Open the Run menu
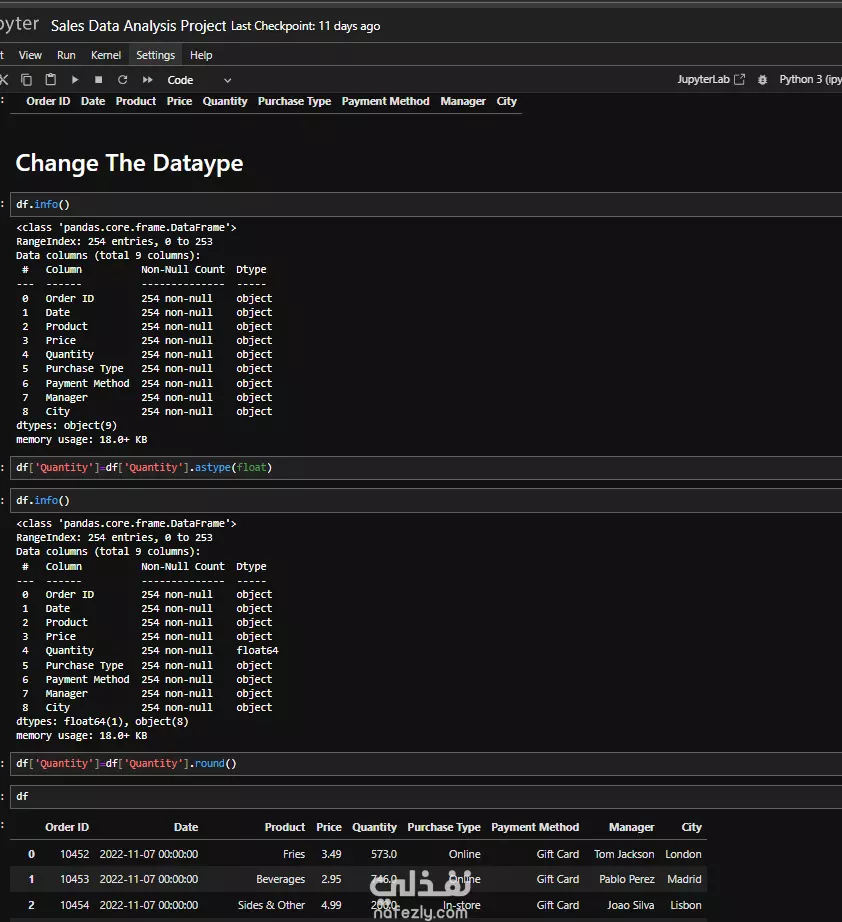This screenshot has height=922, width=842. coord(66,55)
